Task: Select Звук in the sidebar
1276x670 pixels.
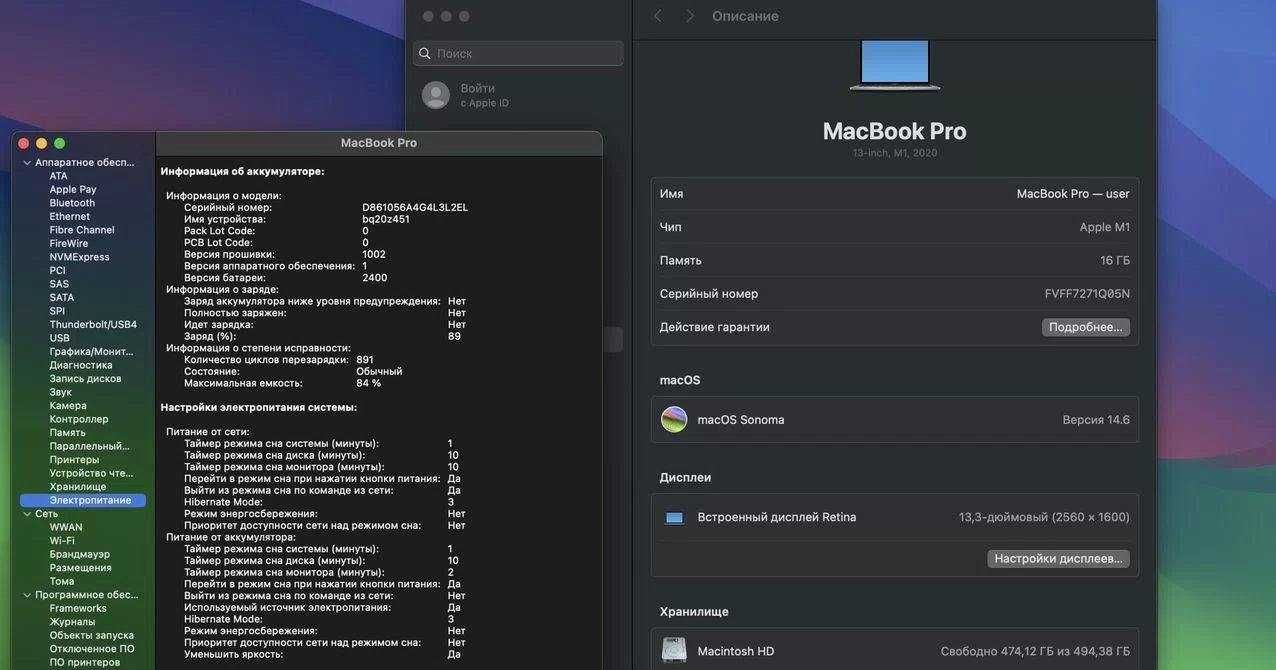Action: (61, 392)
